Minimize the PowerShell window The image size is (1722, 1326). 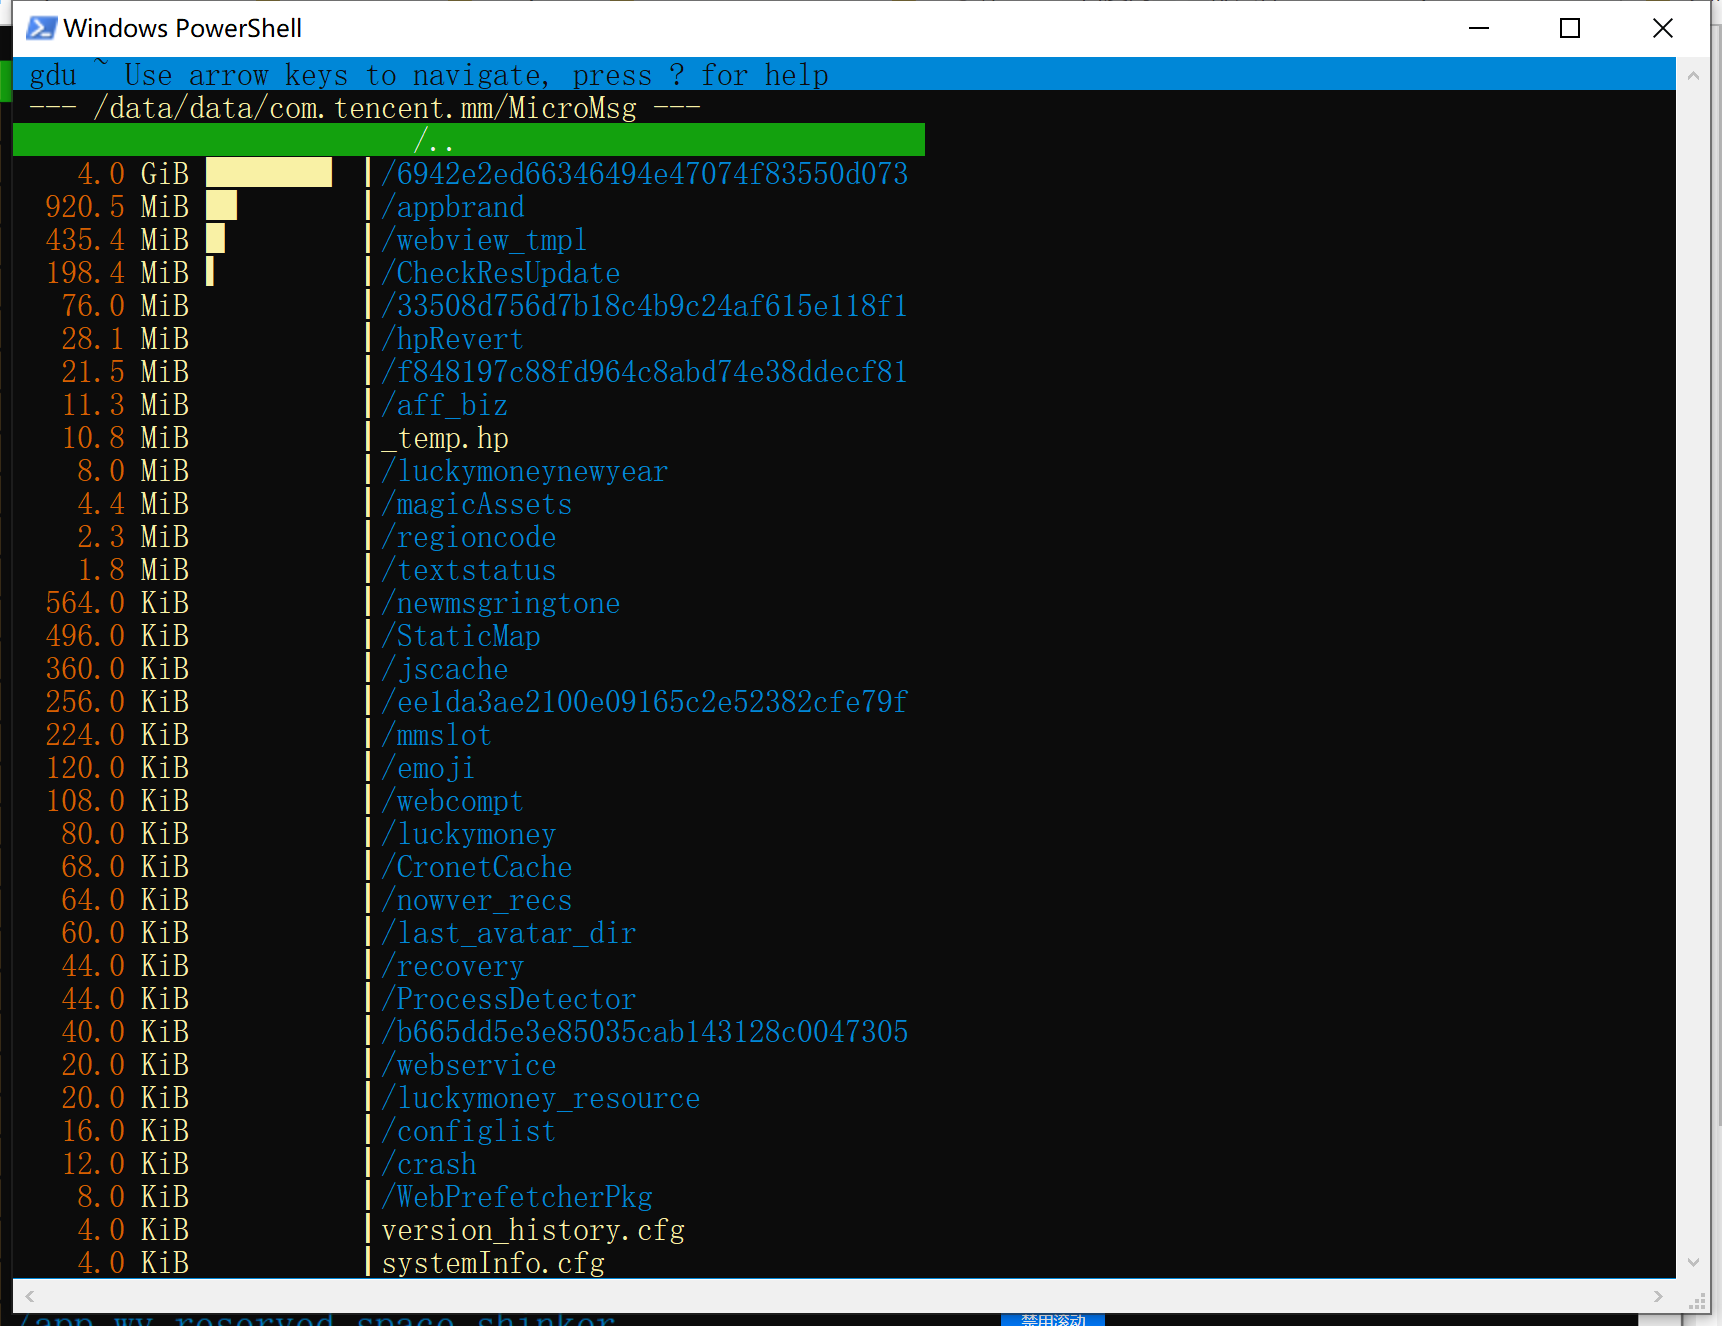(x=1479, y=28)
